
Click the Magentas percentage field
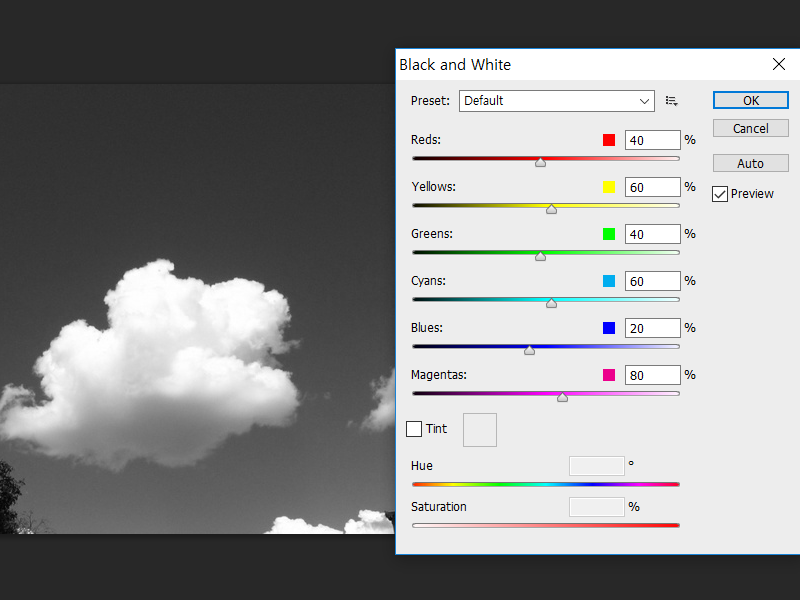point(653,375)
